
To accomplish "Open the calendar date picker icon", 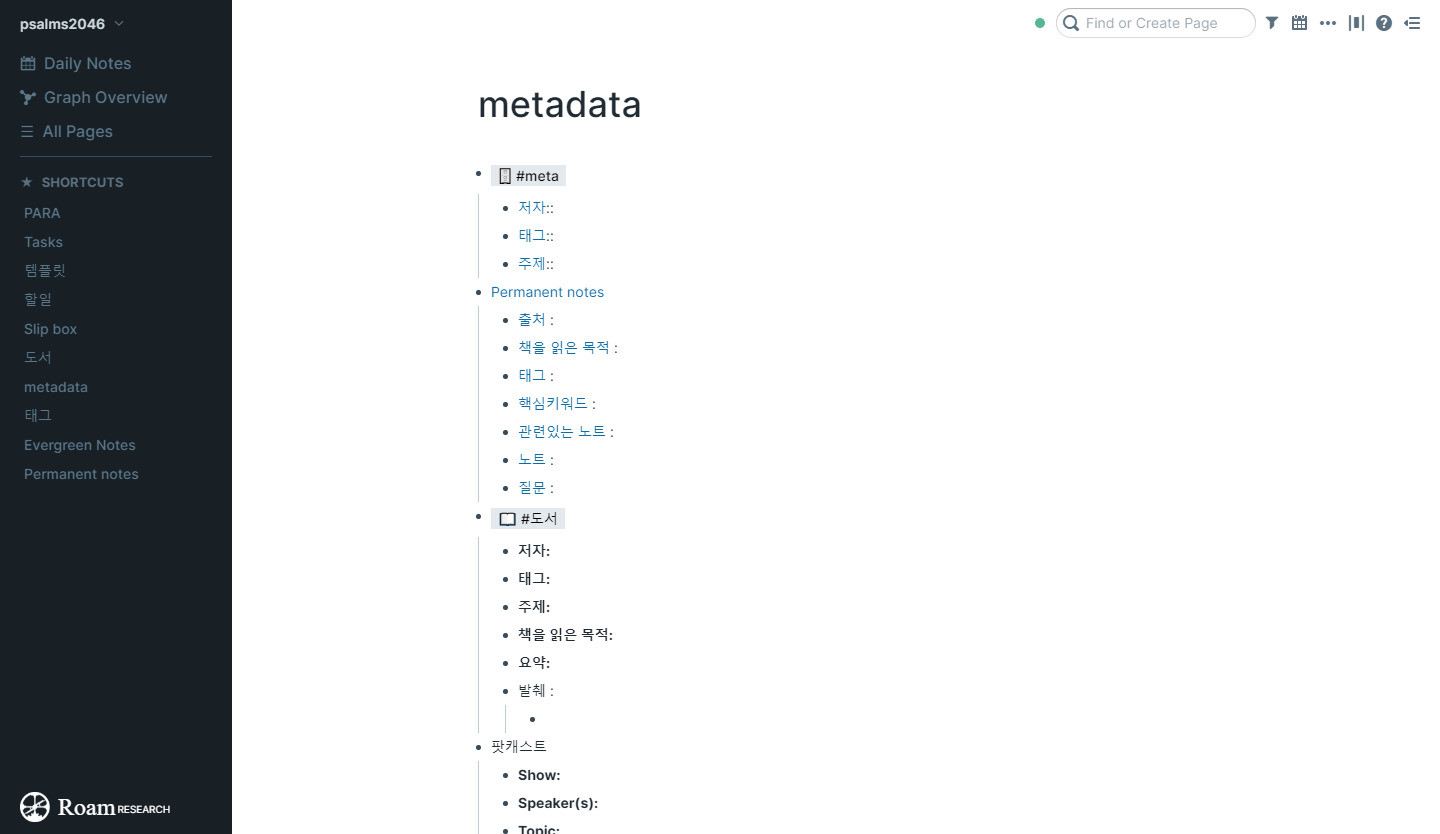I will 1299,23.
